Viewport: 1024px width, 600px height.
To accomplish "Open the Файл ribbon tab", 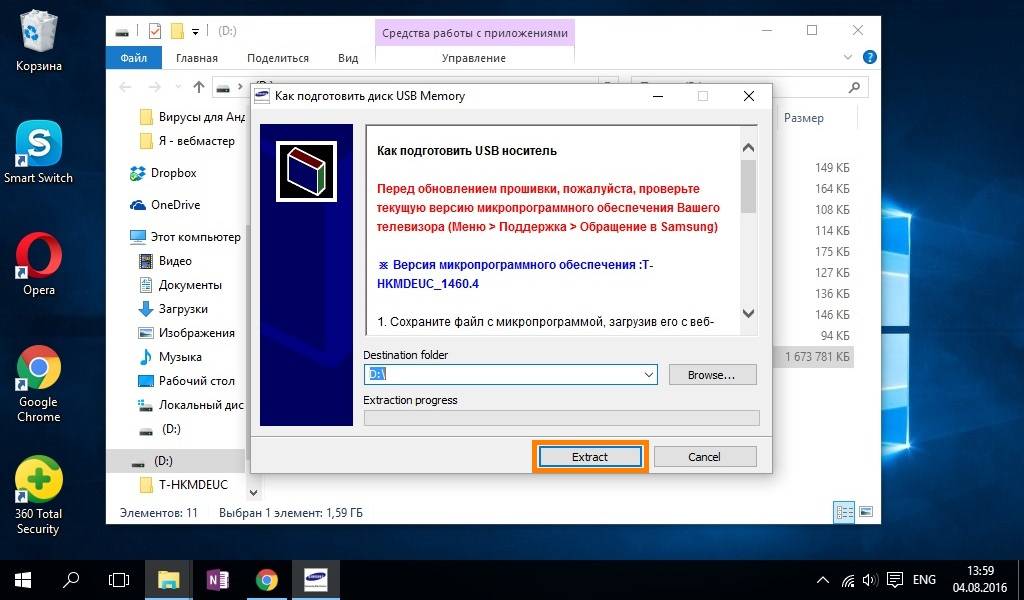I will click(133, 58).
